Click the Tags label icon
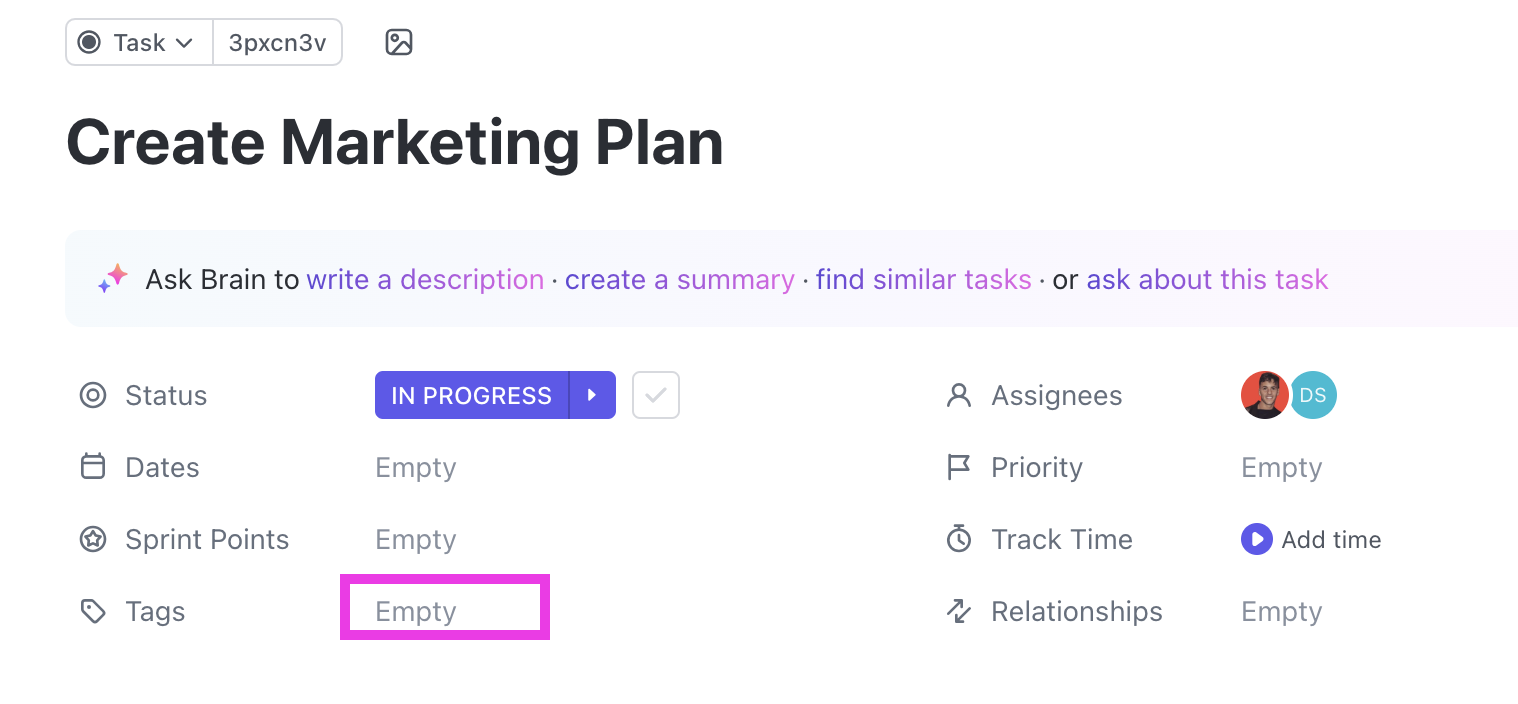The image size is (1518, 704). 93,612
